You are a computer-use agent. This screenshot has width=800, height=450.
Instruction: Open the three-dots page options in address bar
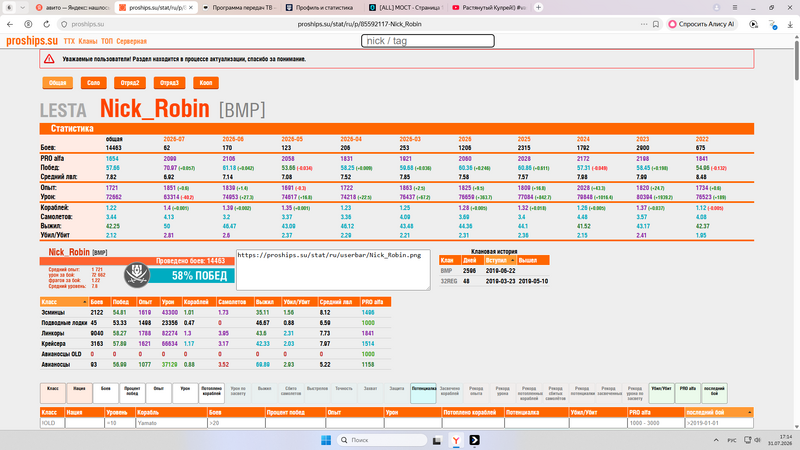[644, 24]
